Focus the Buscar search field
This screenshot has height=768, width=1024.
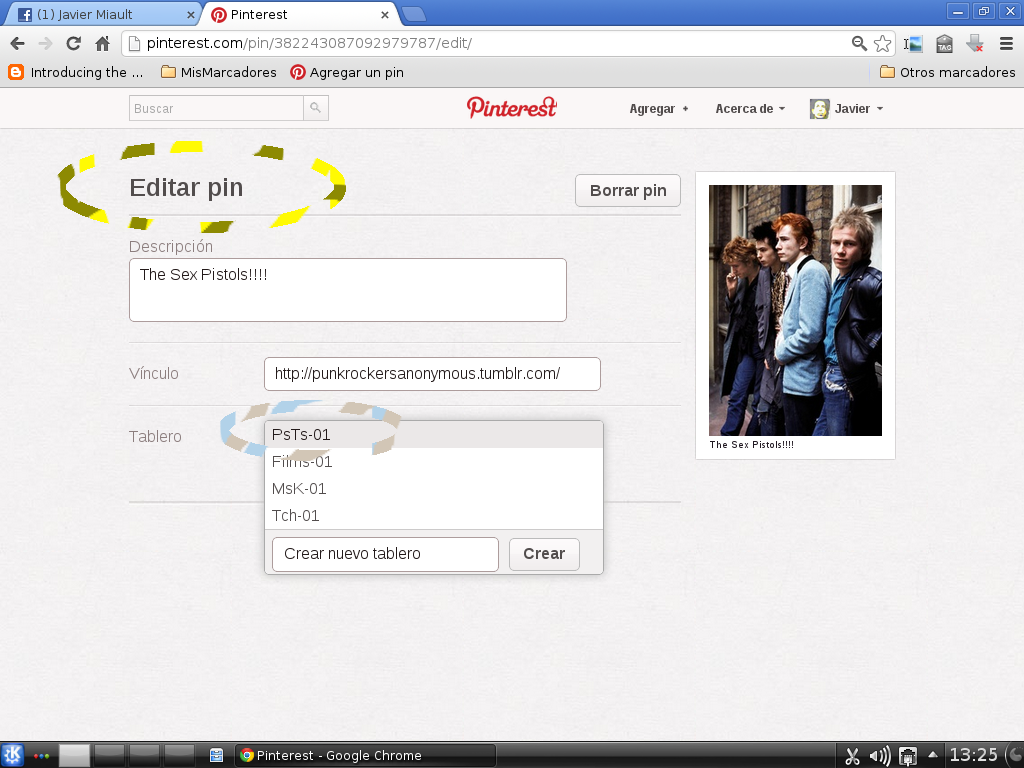216,108
